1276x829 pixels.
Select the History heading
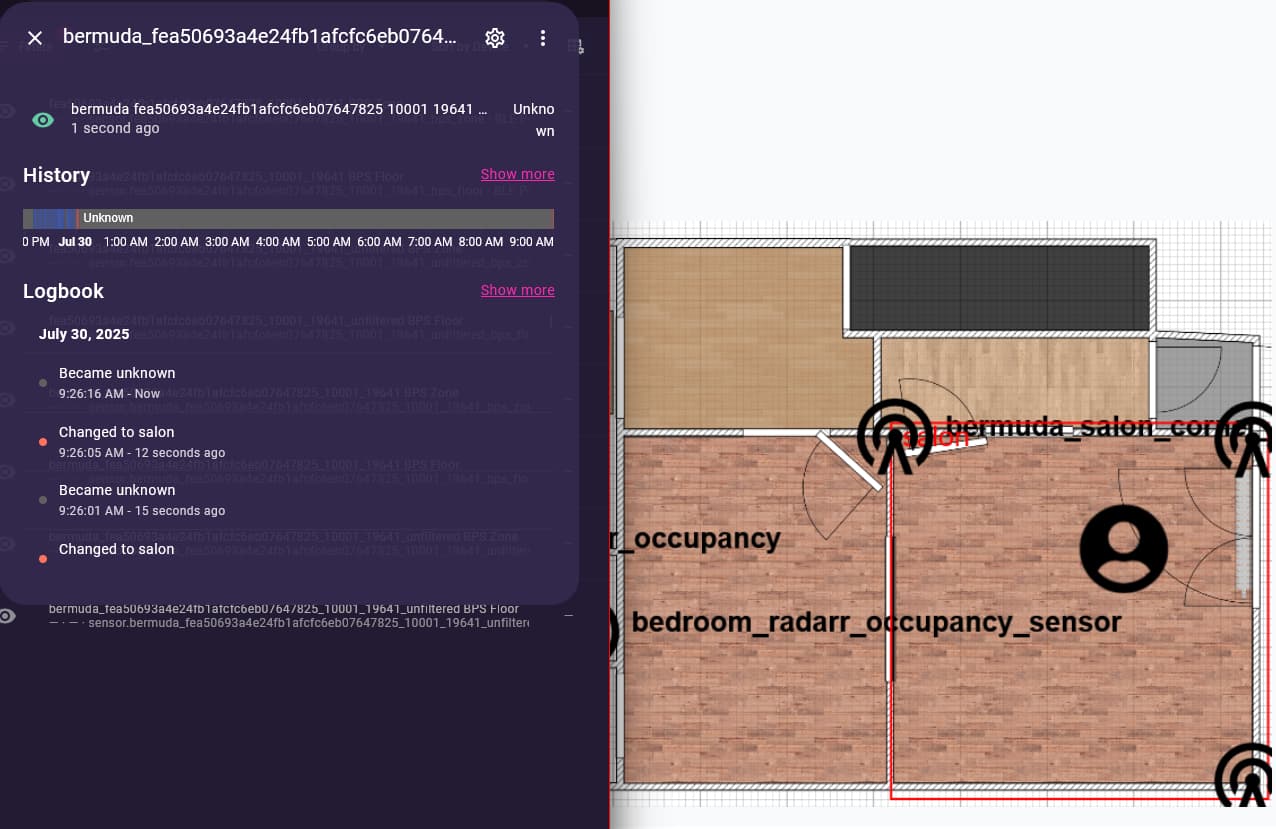[x=56, y=175]
